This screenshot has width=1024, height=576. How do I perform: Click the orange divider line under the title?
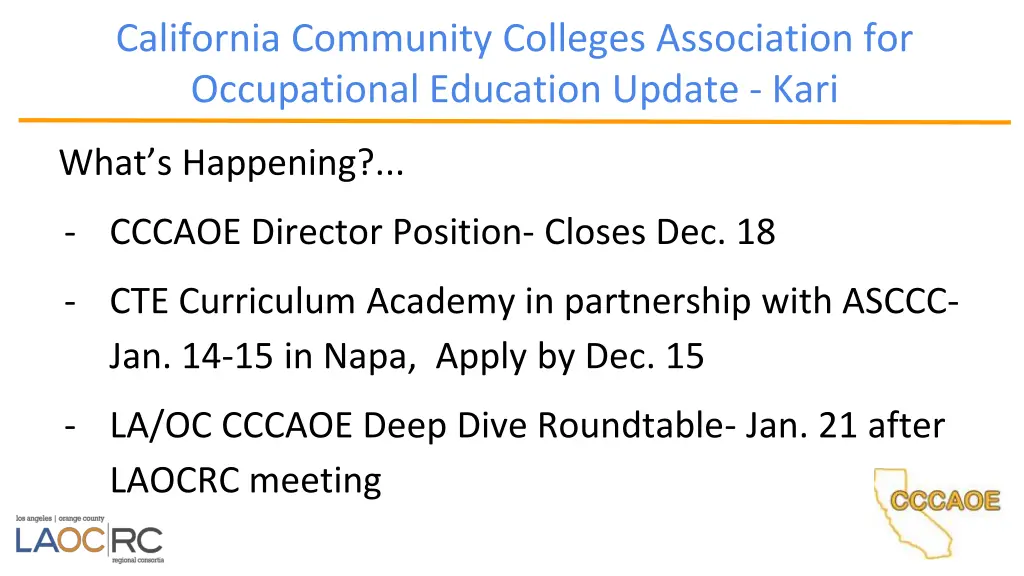pos(514,122)
